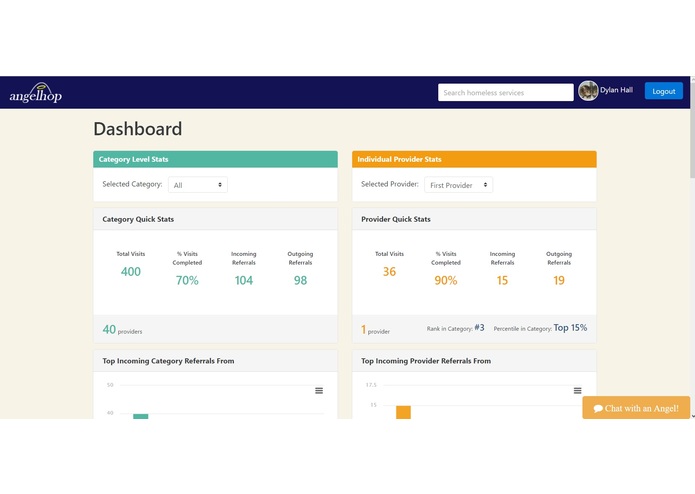Click the provider Total Visits value 36
Screen dimensions: 695x494
389,272
